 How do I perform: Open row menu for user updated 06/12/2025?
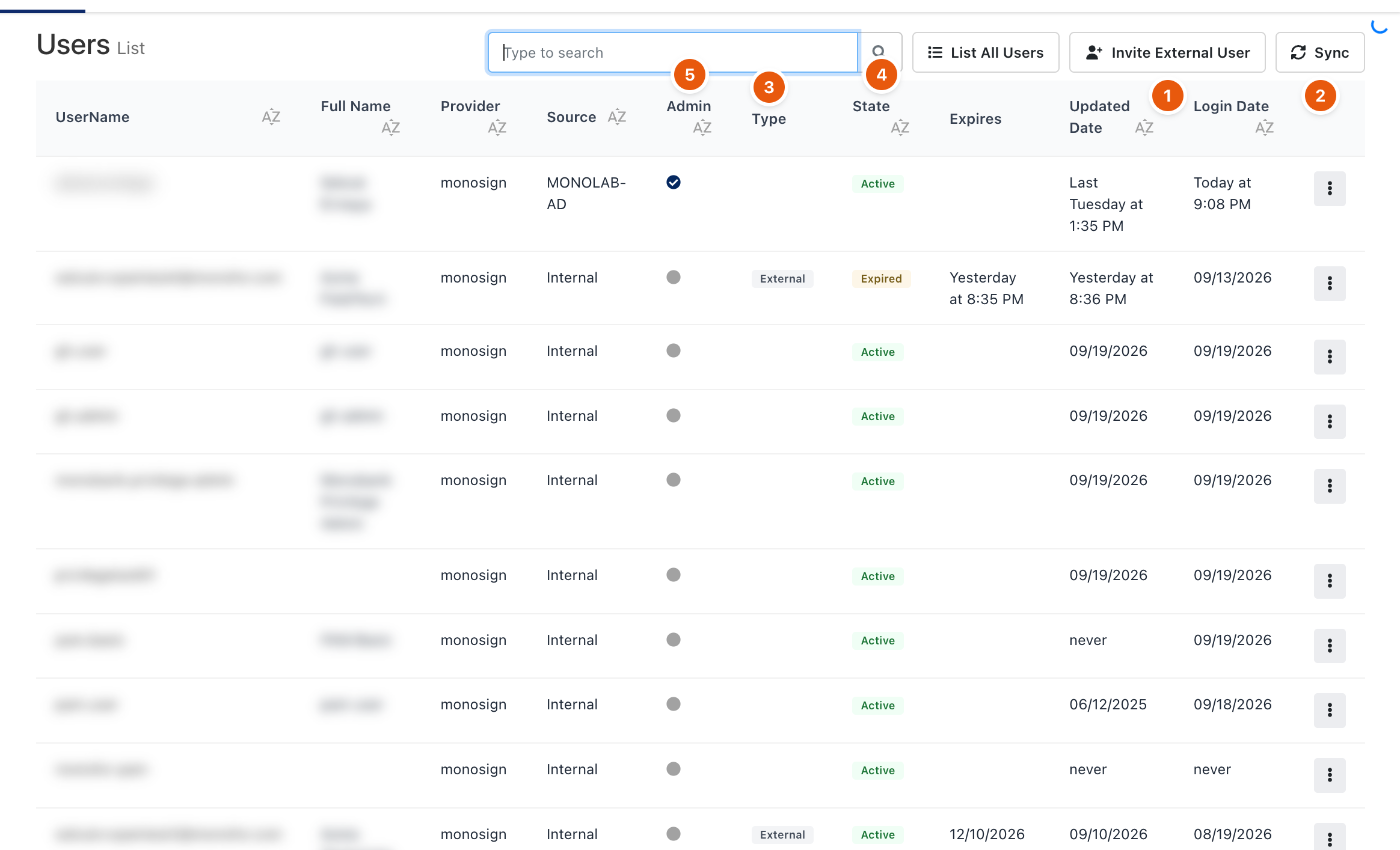point(1330,710)
